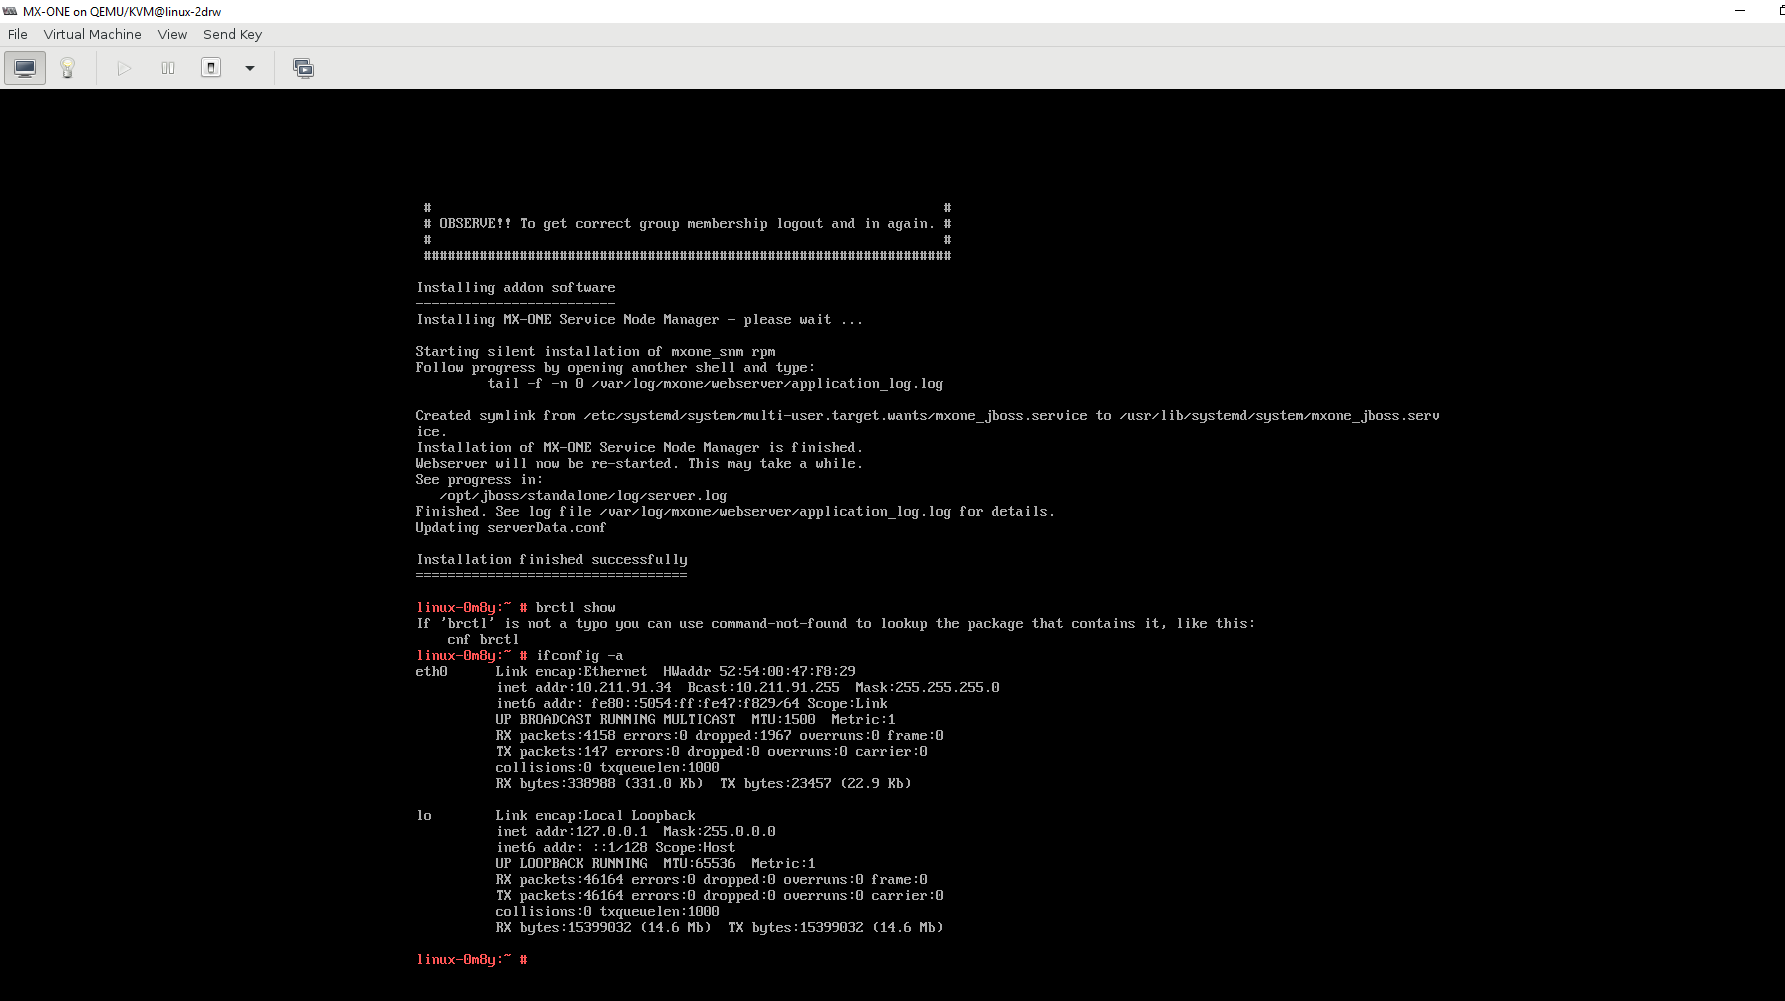This screenshot has width=1785, height=1001.
Task: Click 'brctl show' command text
Action: 576,607
